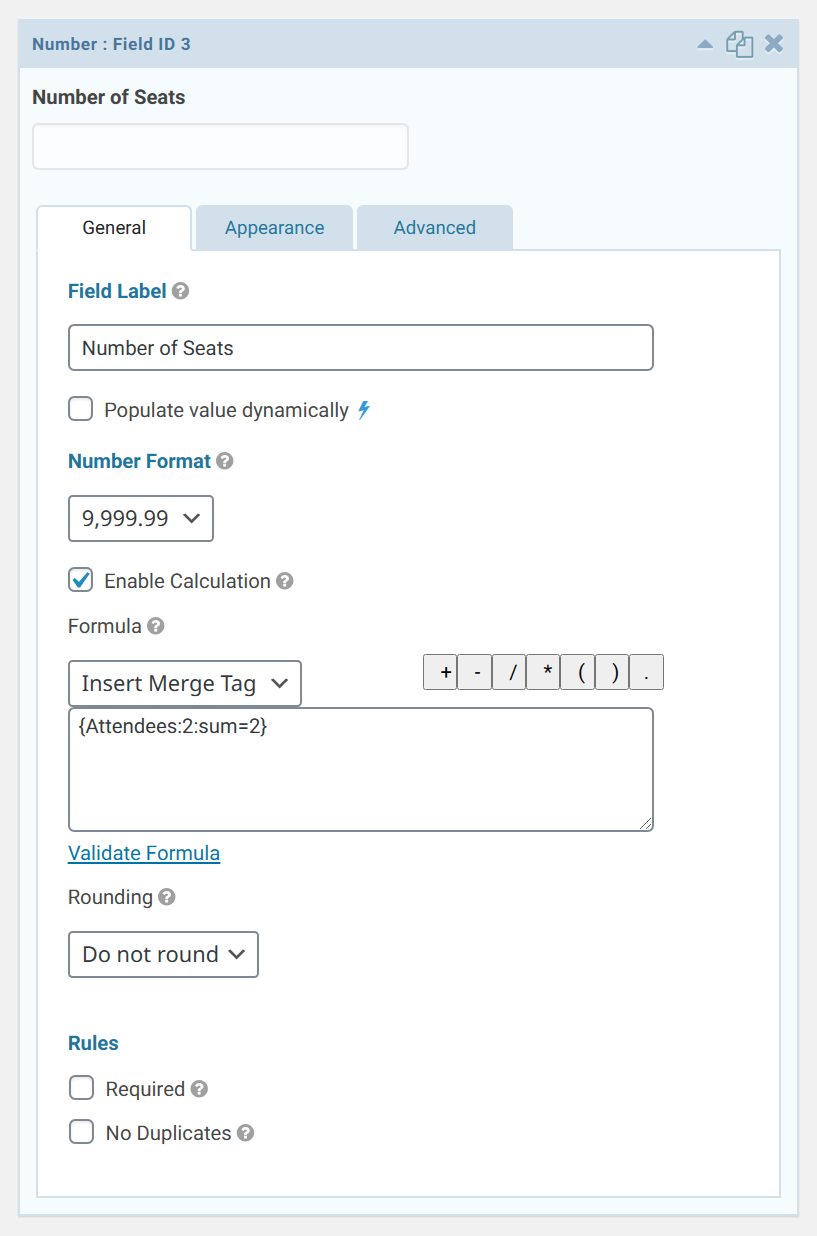Open Field Label help tooltip
Screen dimensions: 817x1236
click(x=180, y=291)
